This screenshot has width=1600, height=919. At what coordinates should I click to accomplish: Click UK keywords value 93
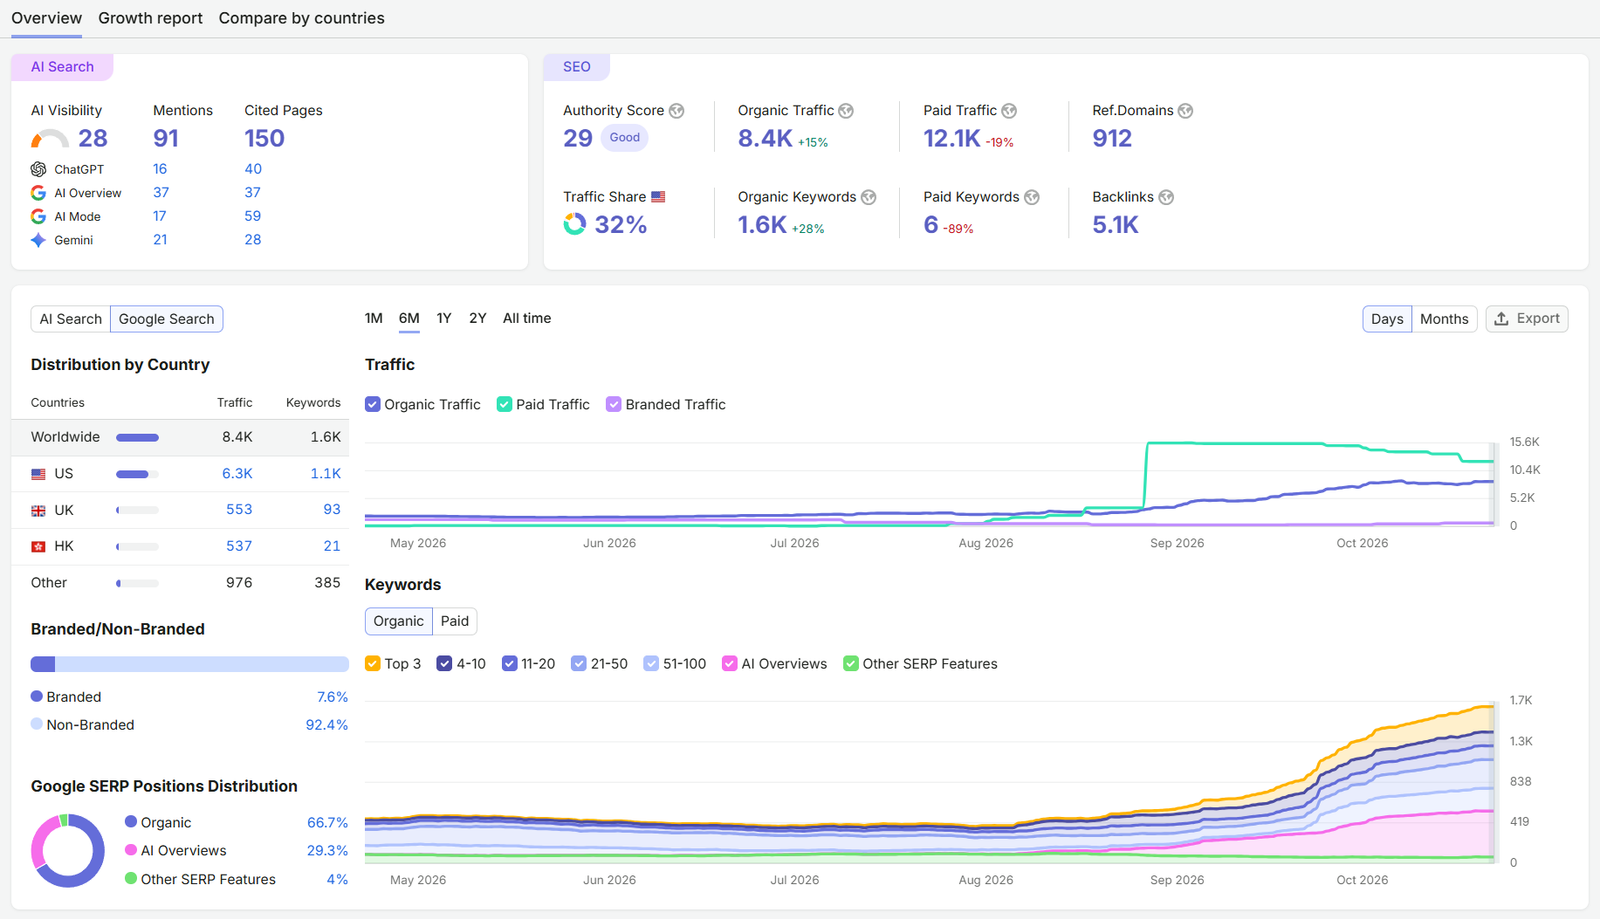332,510
